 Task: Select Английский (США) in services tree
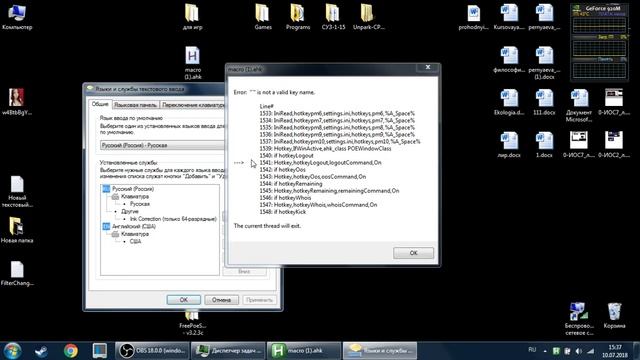click(133, 226)
